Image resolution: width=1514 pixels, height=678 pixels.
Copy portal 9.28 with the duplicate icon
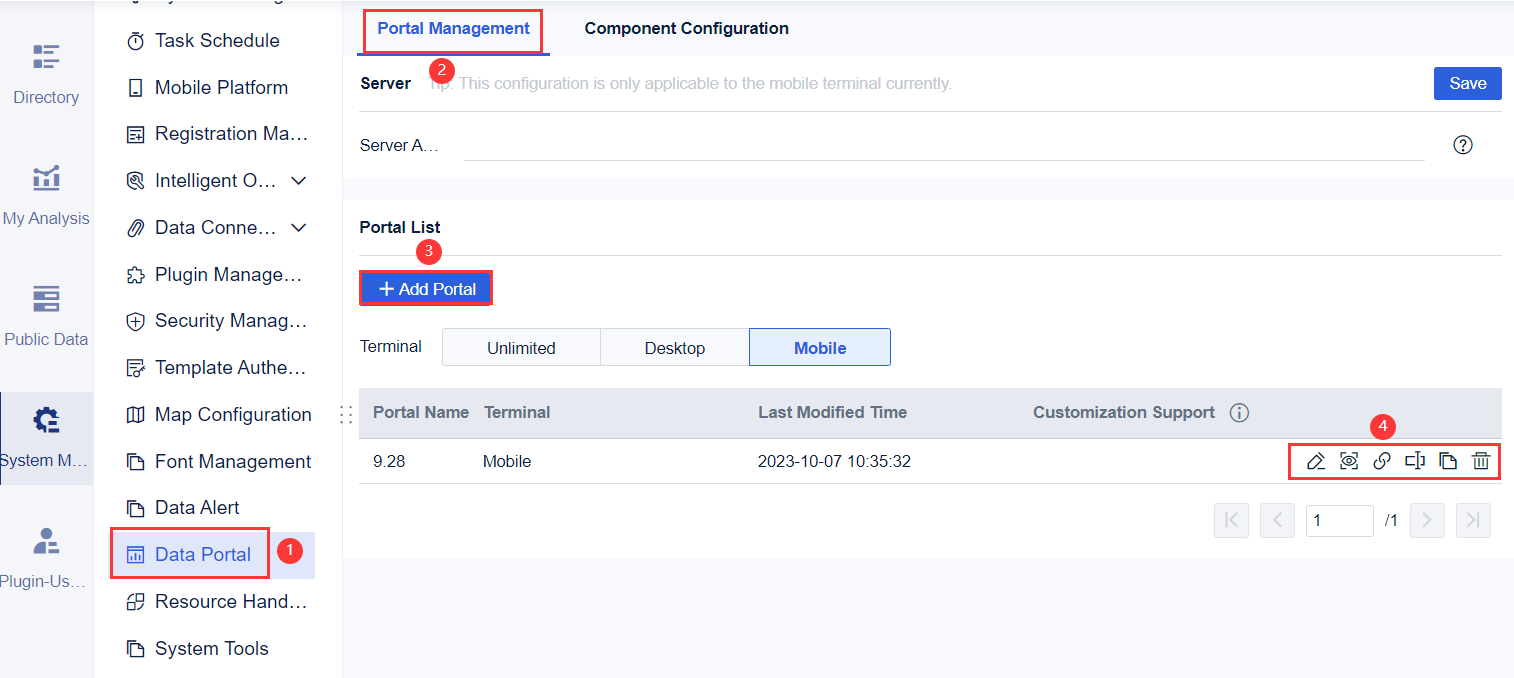1448,461
